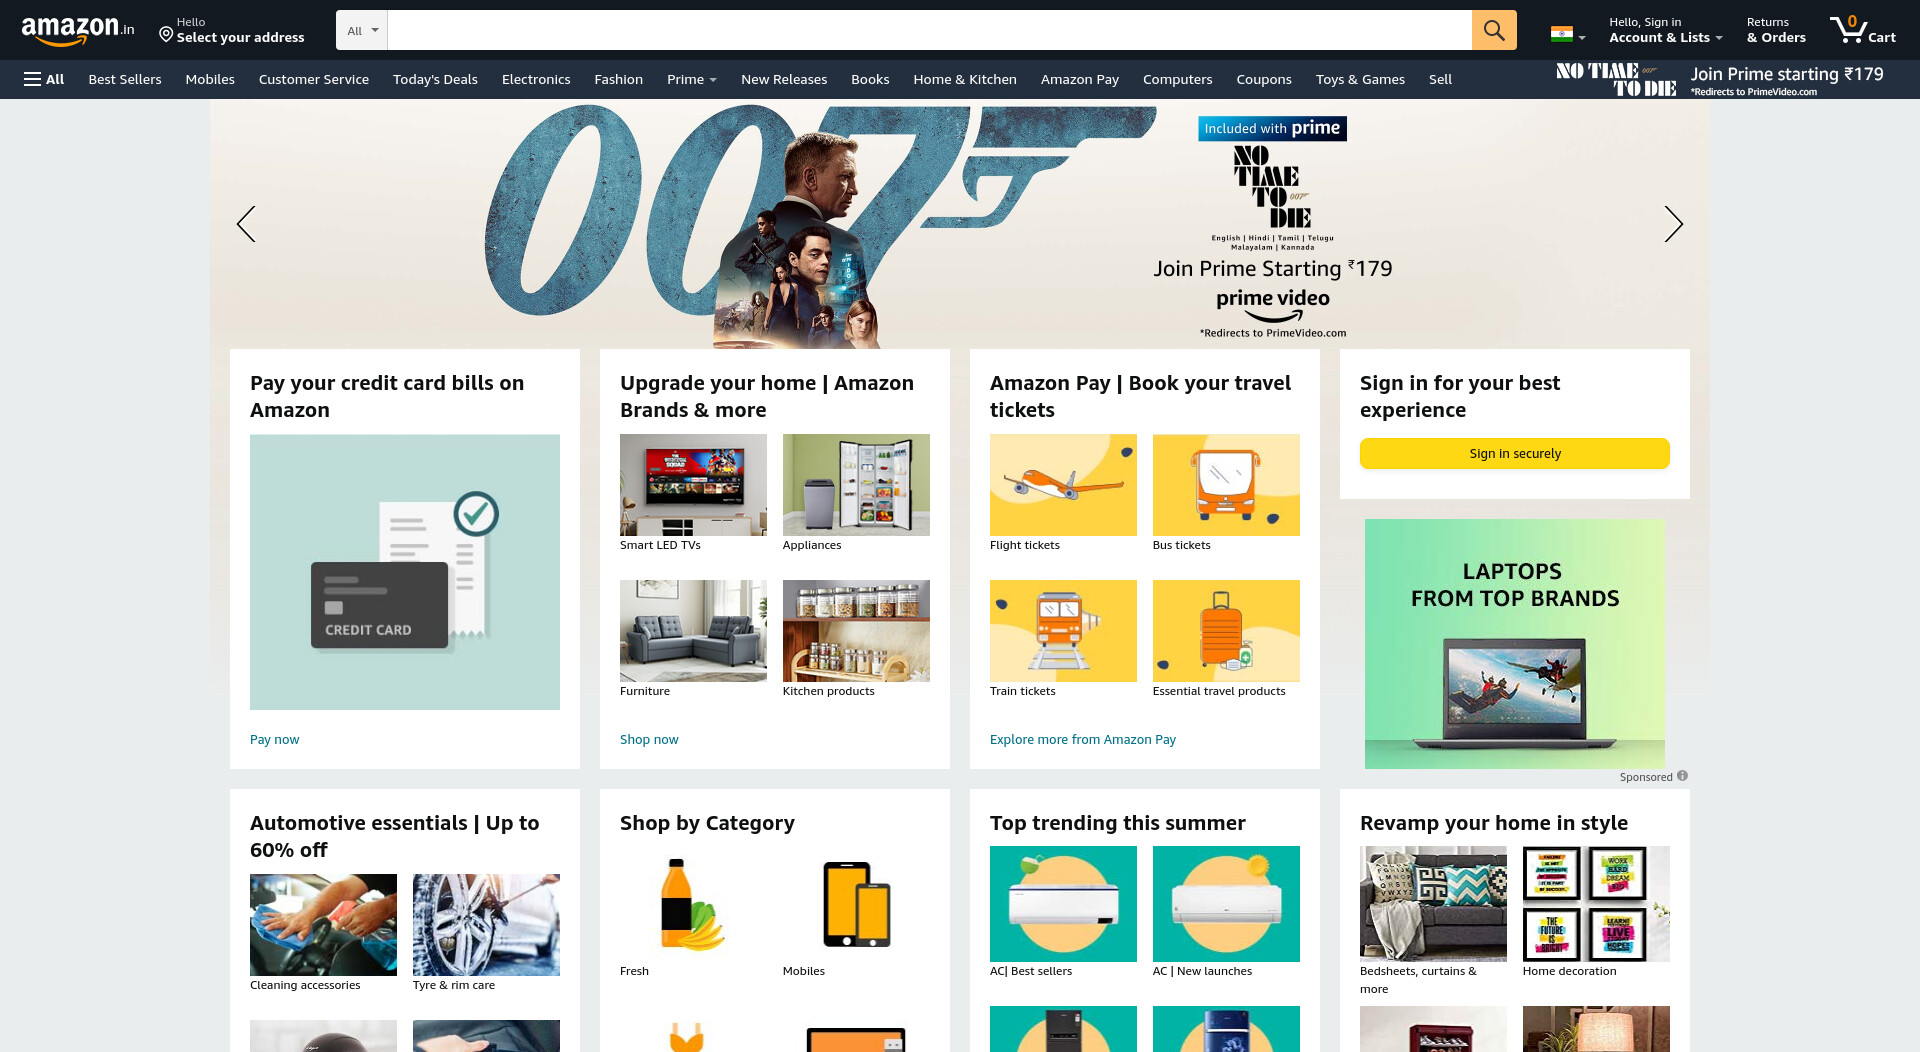Image resolution: width=1920 pixels, height=1052 pixels.
Task: Click the Amazon.in logo
Action: [x=78, y=30]
